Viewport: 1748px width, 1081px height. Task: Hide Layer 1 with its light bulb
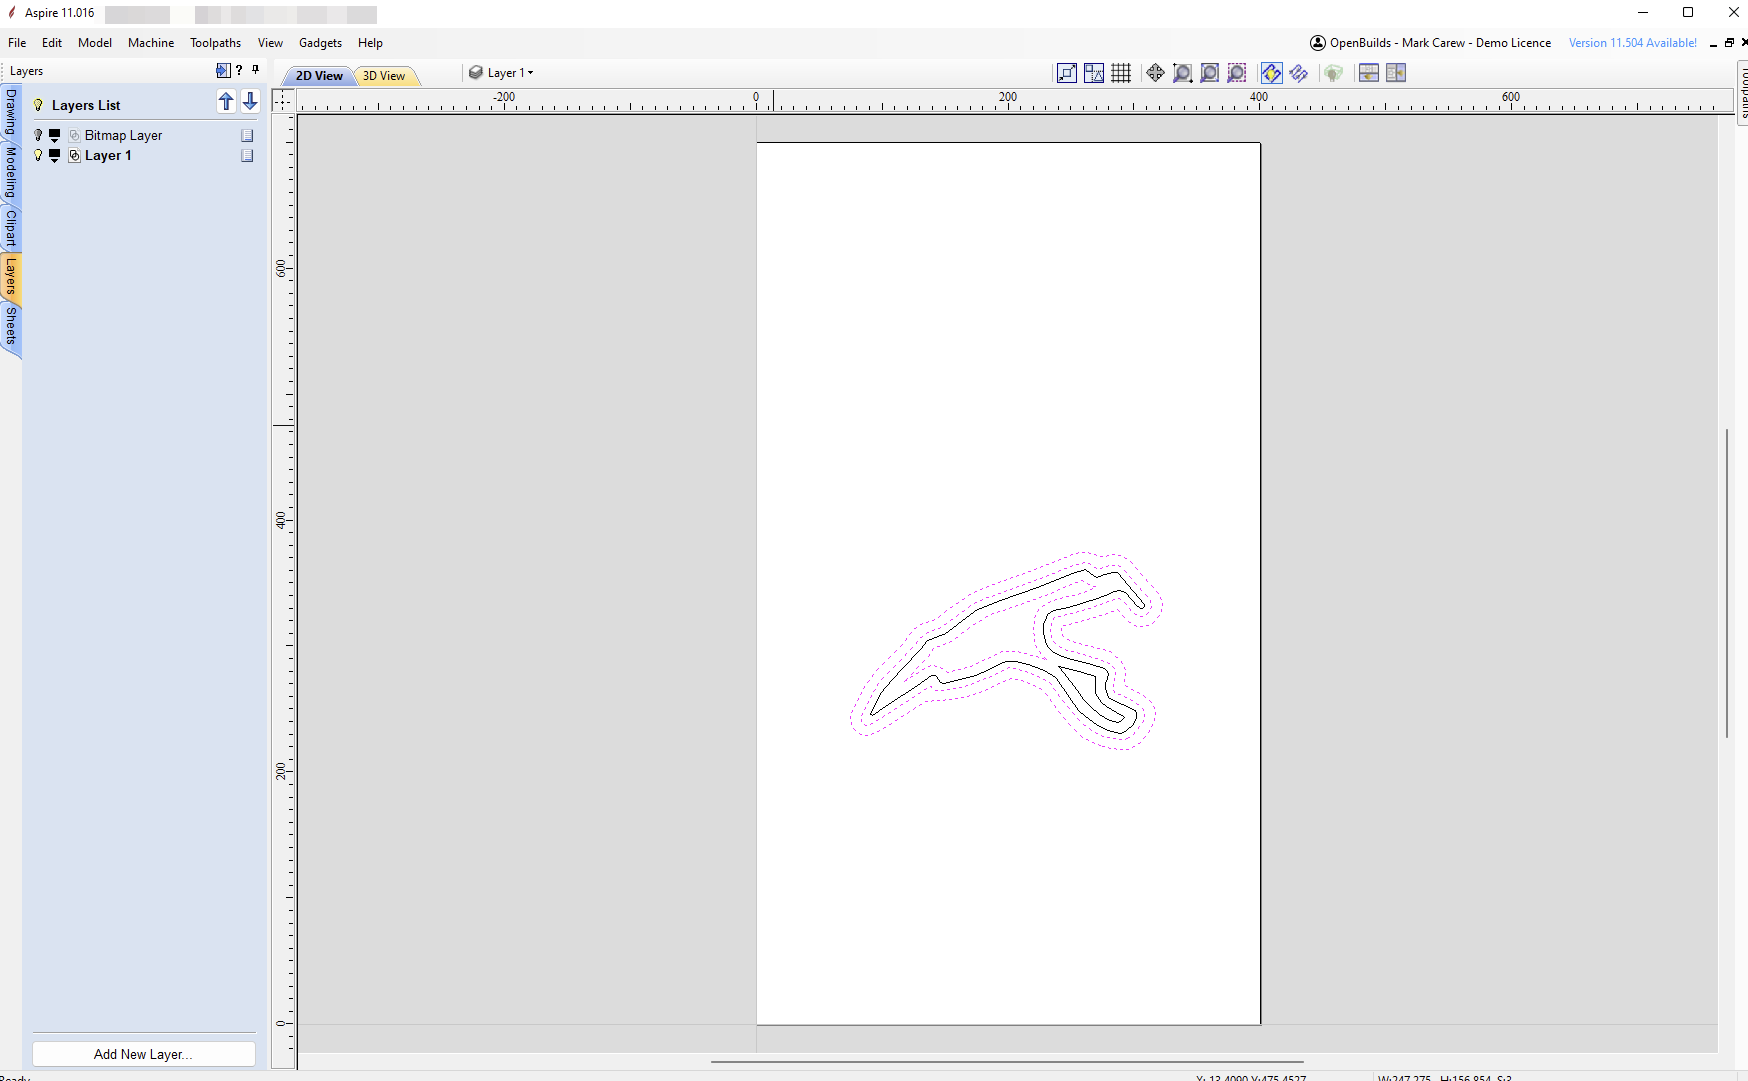(x=39, y=155)
